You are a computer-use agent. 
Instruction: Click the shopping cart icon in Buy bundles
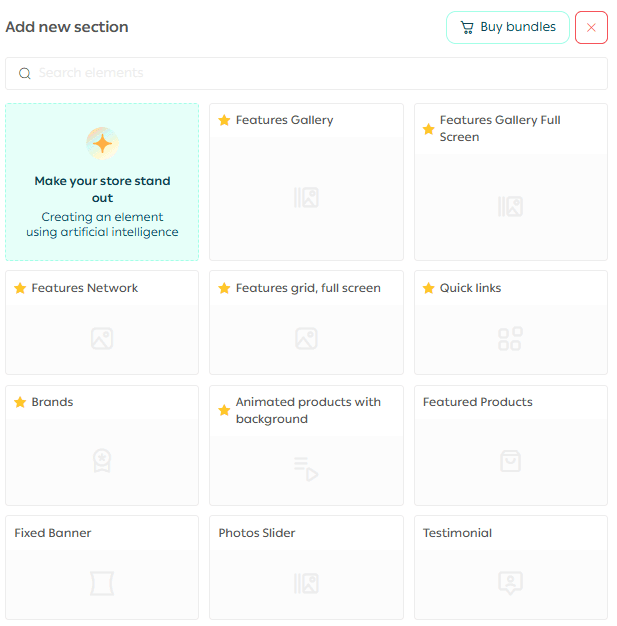tap(467, 28)
